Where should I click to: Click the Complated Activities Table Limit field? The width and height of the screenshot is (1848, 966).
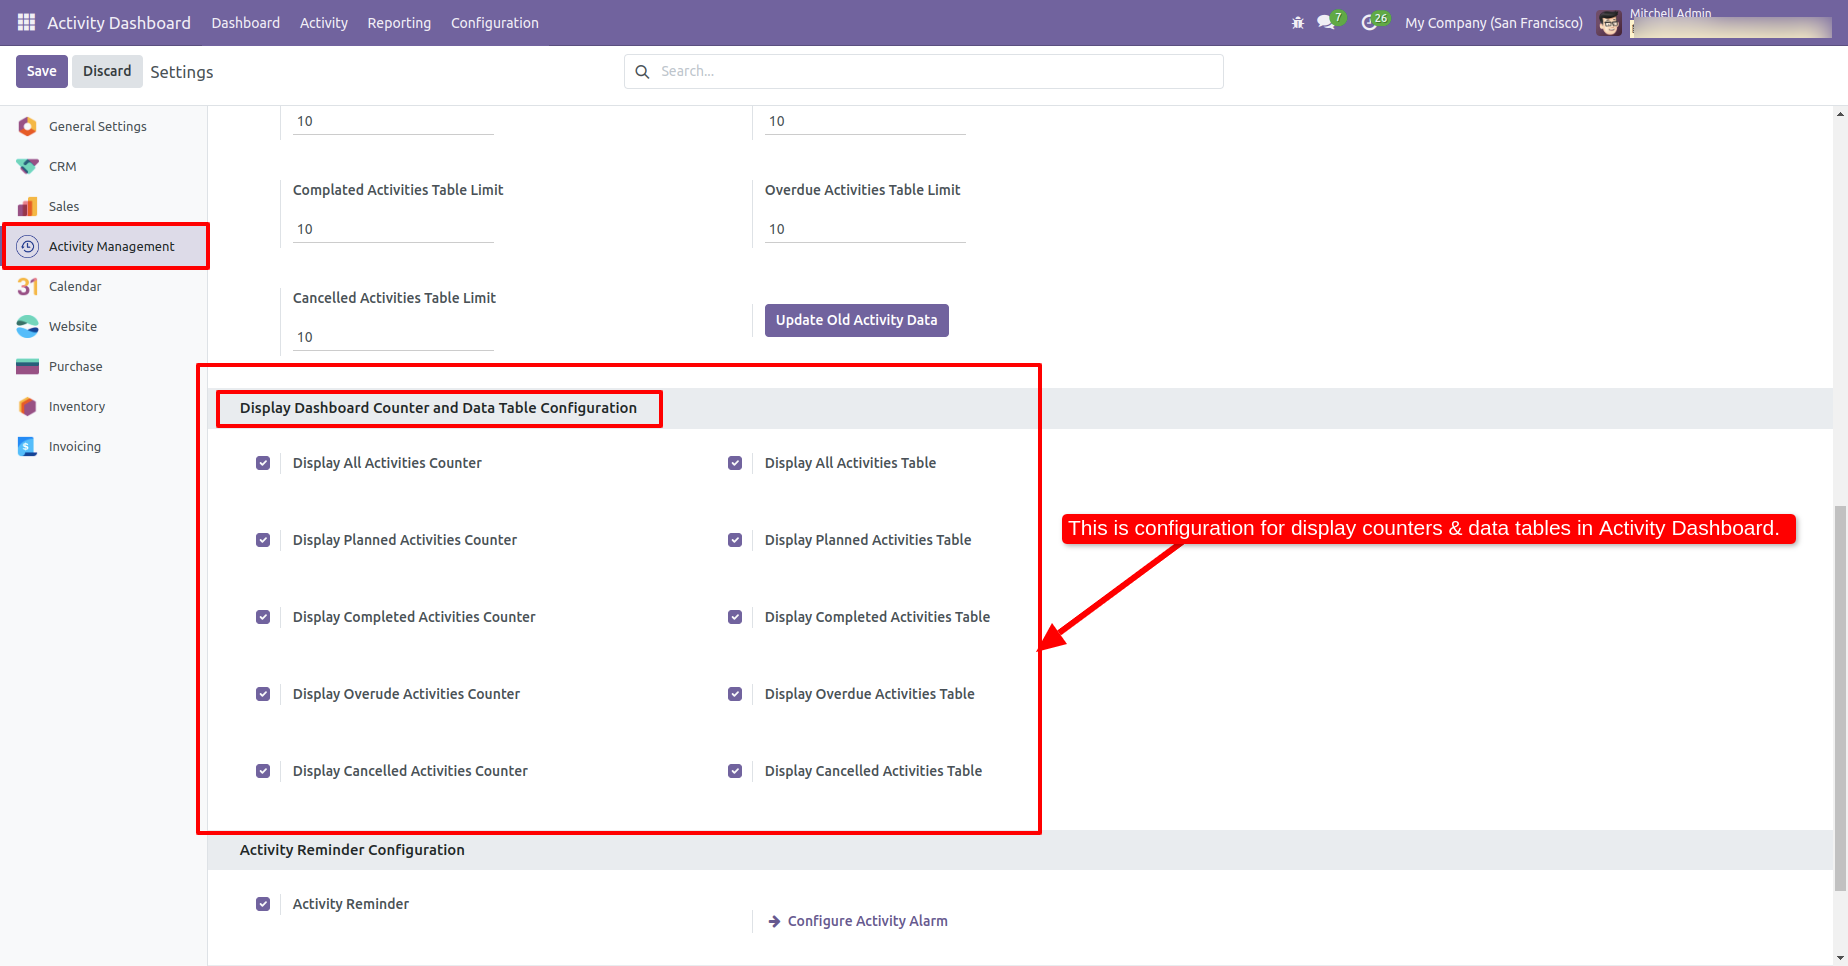coord(393,230)
